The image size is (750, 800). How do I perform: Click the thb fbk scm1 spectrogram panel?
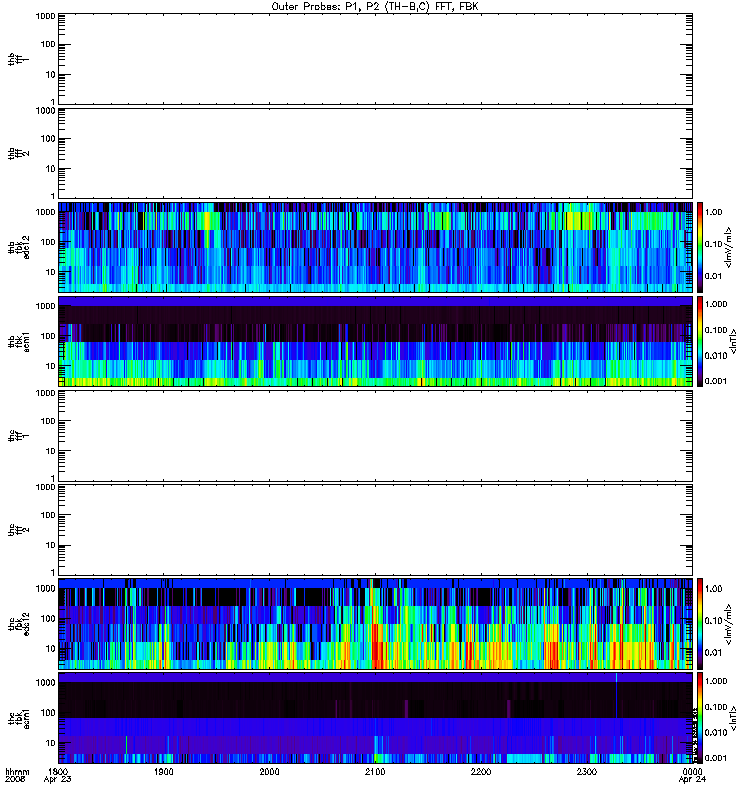tap(376, 341)
